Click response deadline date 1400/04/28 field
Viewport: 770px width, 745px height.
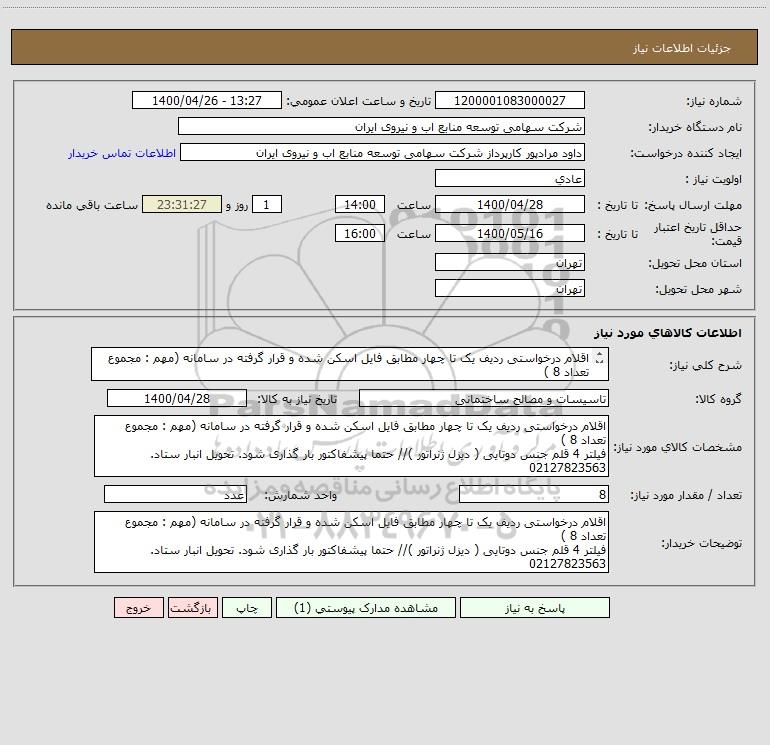(510, 204)
